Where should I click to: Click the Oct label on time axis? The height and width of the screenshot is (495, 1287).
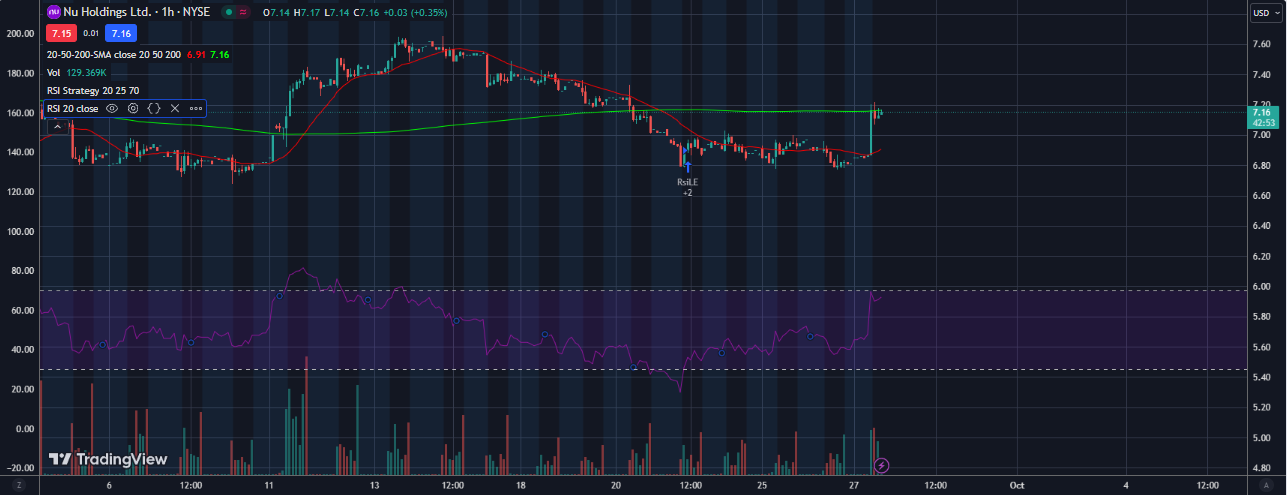pos(1017,485)
